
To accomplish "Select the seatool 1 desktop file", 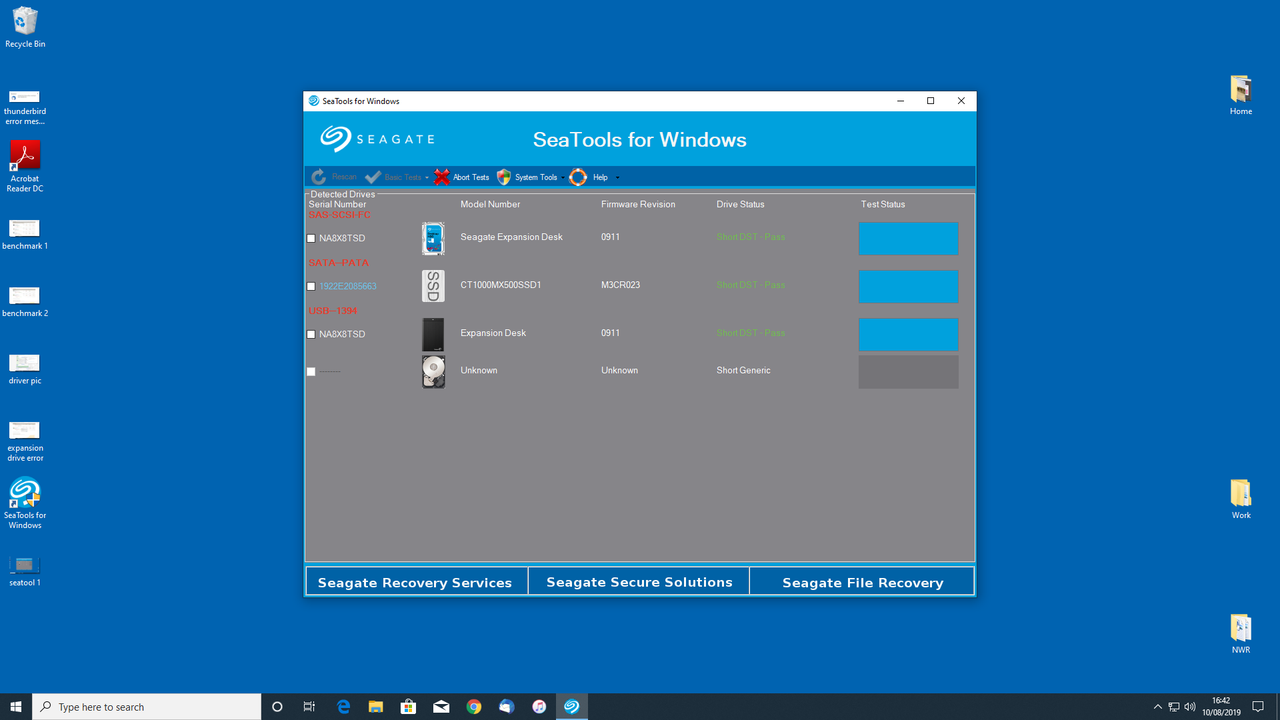I will pos(25,571).
